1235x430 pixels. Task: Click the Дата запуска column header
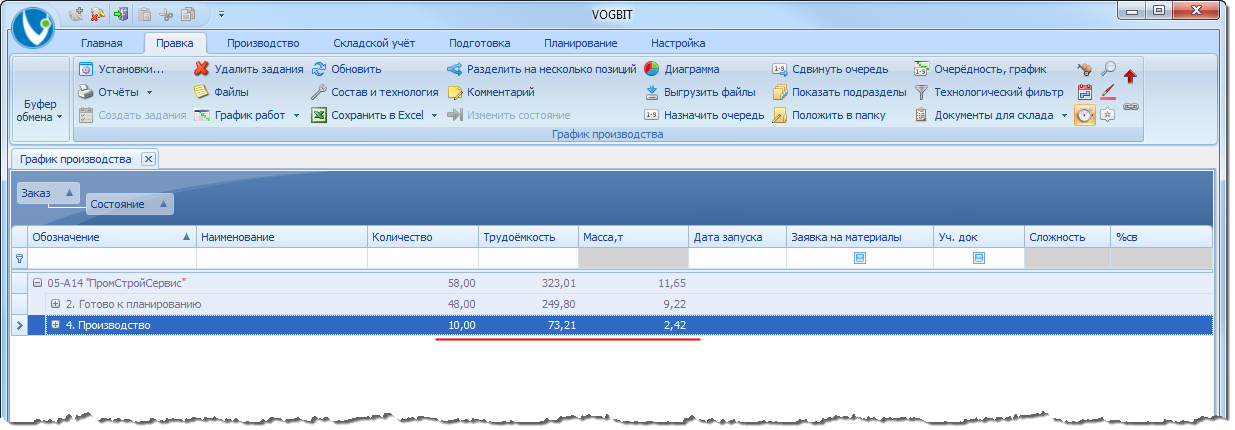(737, 237)
